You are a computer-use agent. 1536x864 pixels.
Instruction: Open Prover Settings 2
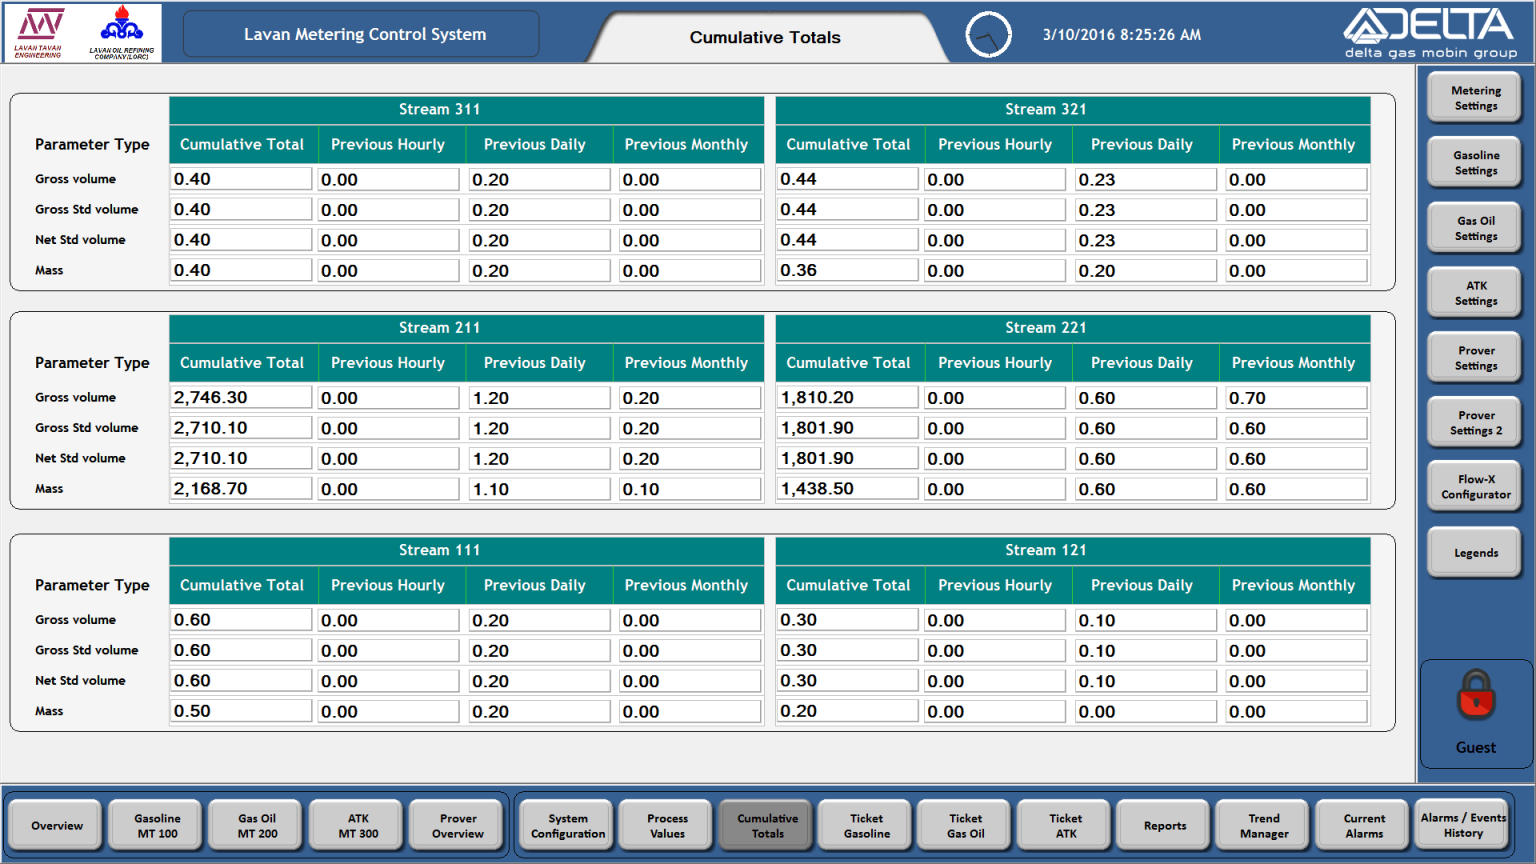[x=1474, y=422]
